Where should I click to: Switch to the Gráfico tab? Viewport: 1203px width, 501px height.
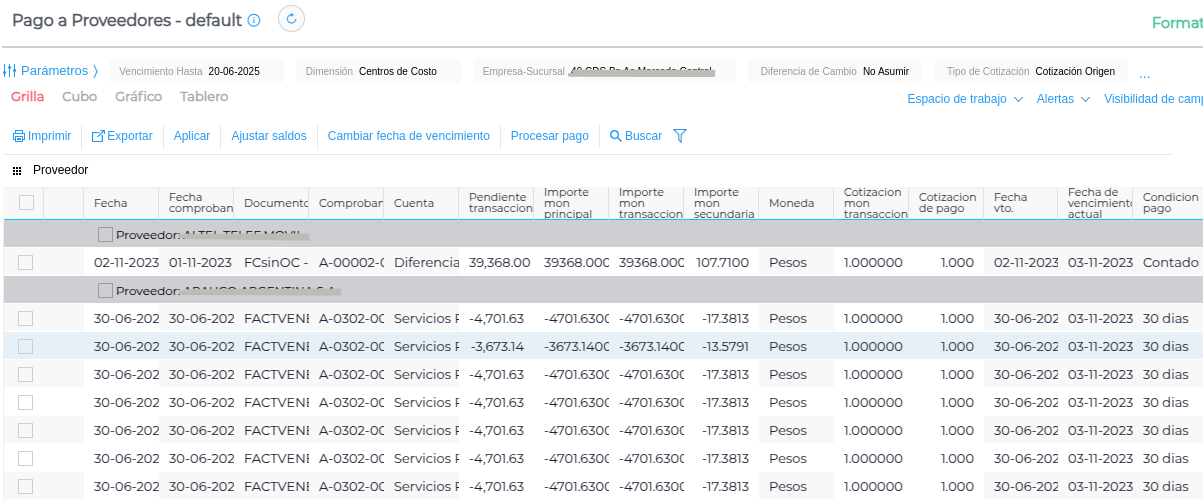click(138, 97)
